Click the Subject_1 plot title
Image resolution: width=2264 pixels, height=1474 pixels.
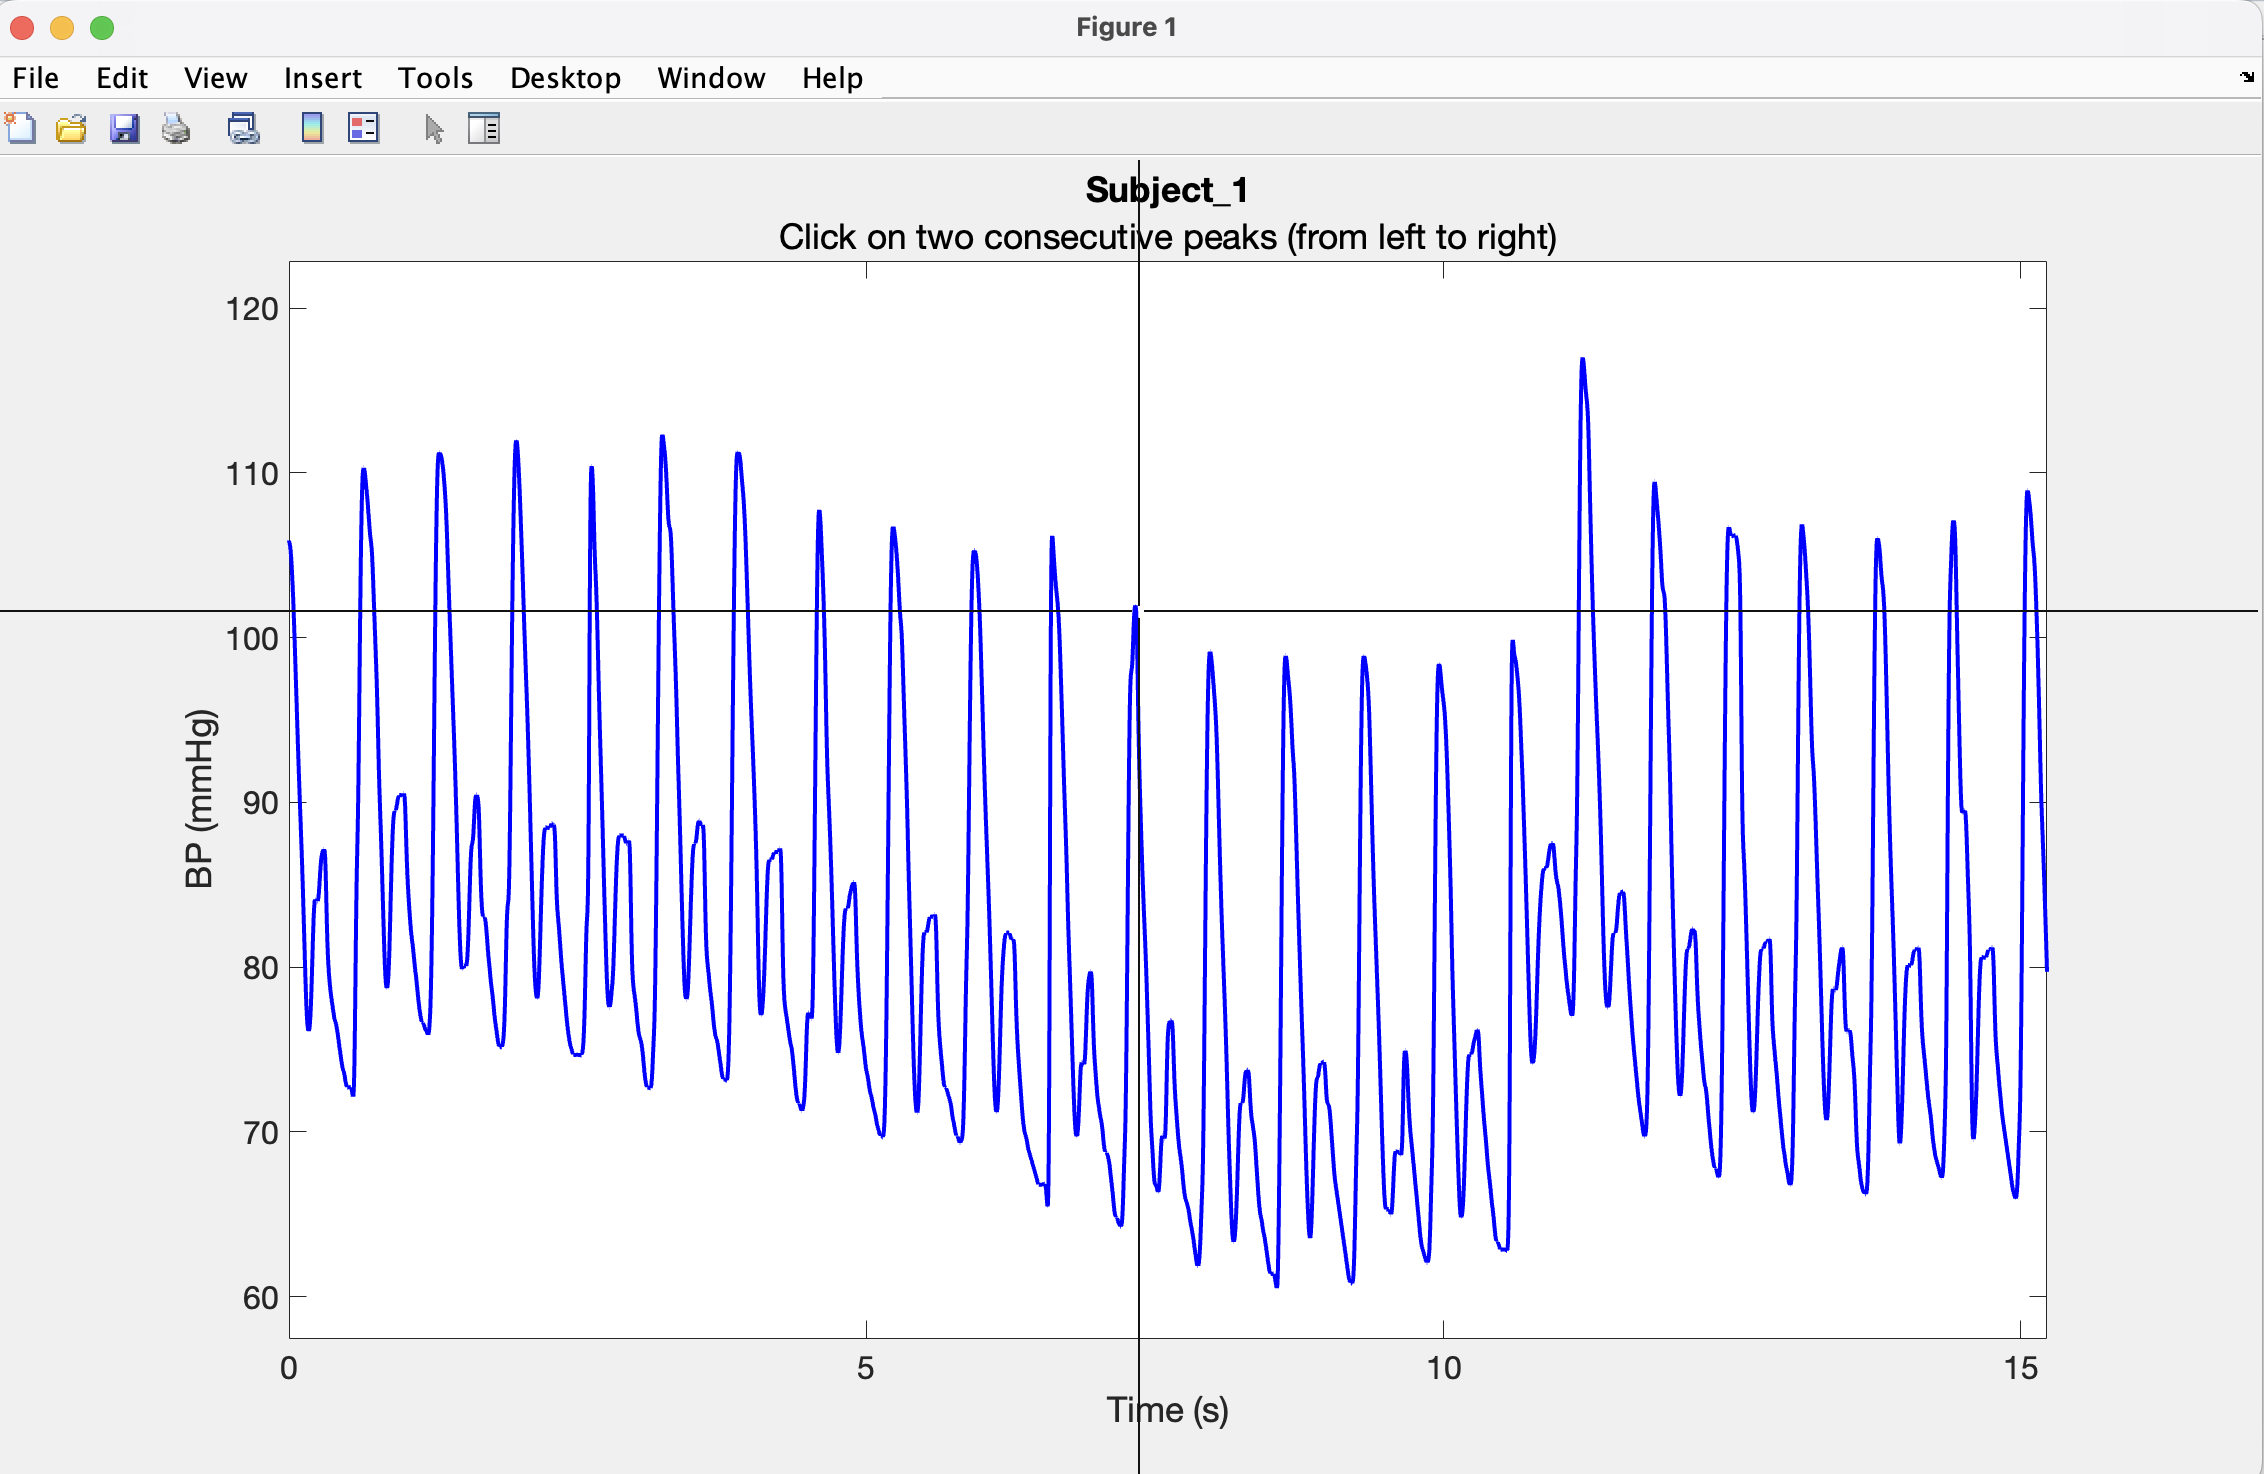coord(1166,190)
